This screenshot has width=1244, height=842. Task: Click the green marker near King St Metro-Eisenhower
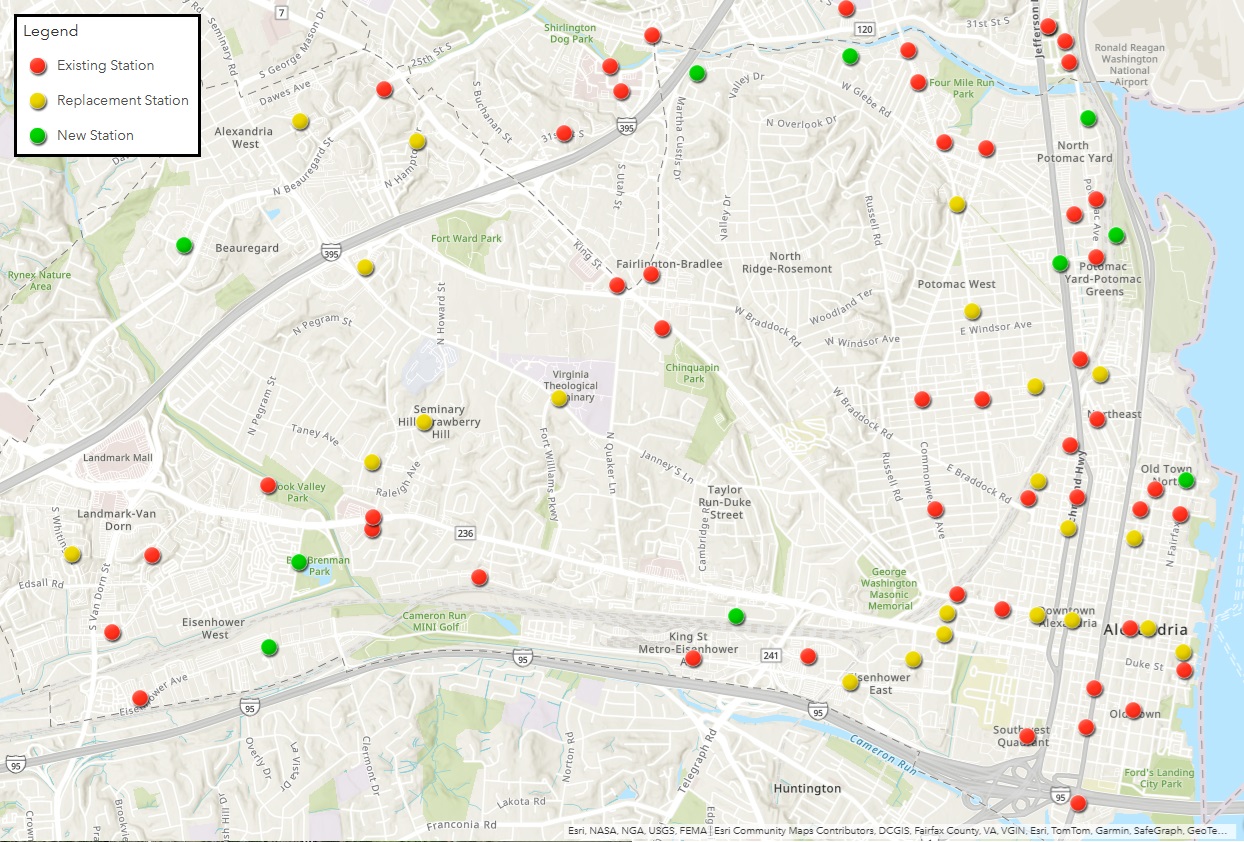[737, 616]
